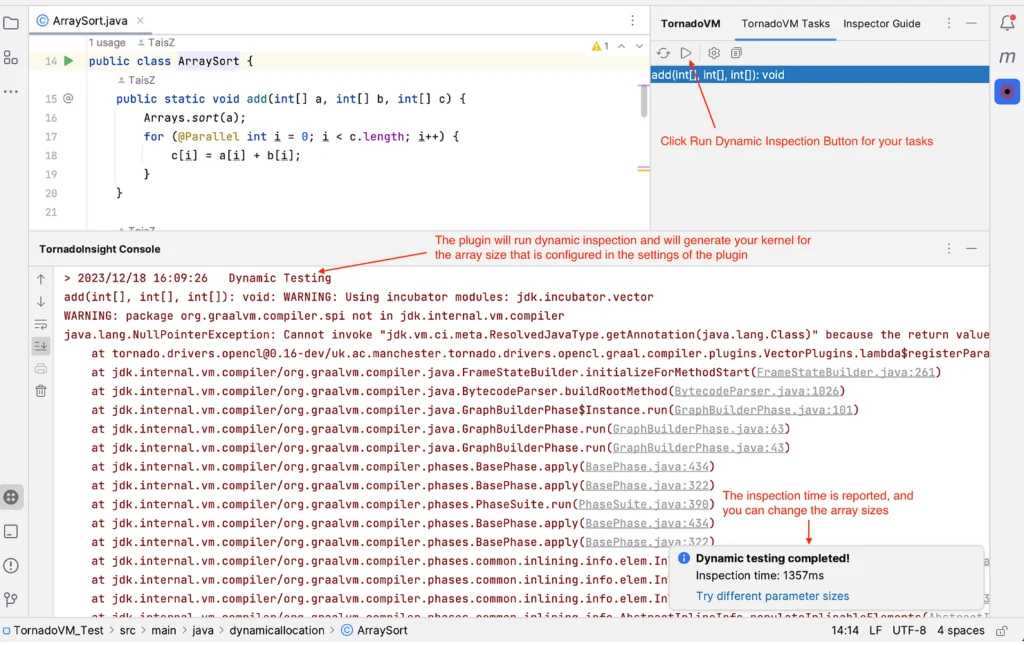Click the refresh tasks icon in TornadoVM panel
The image size is (1024, 645).
(663, 53)
